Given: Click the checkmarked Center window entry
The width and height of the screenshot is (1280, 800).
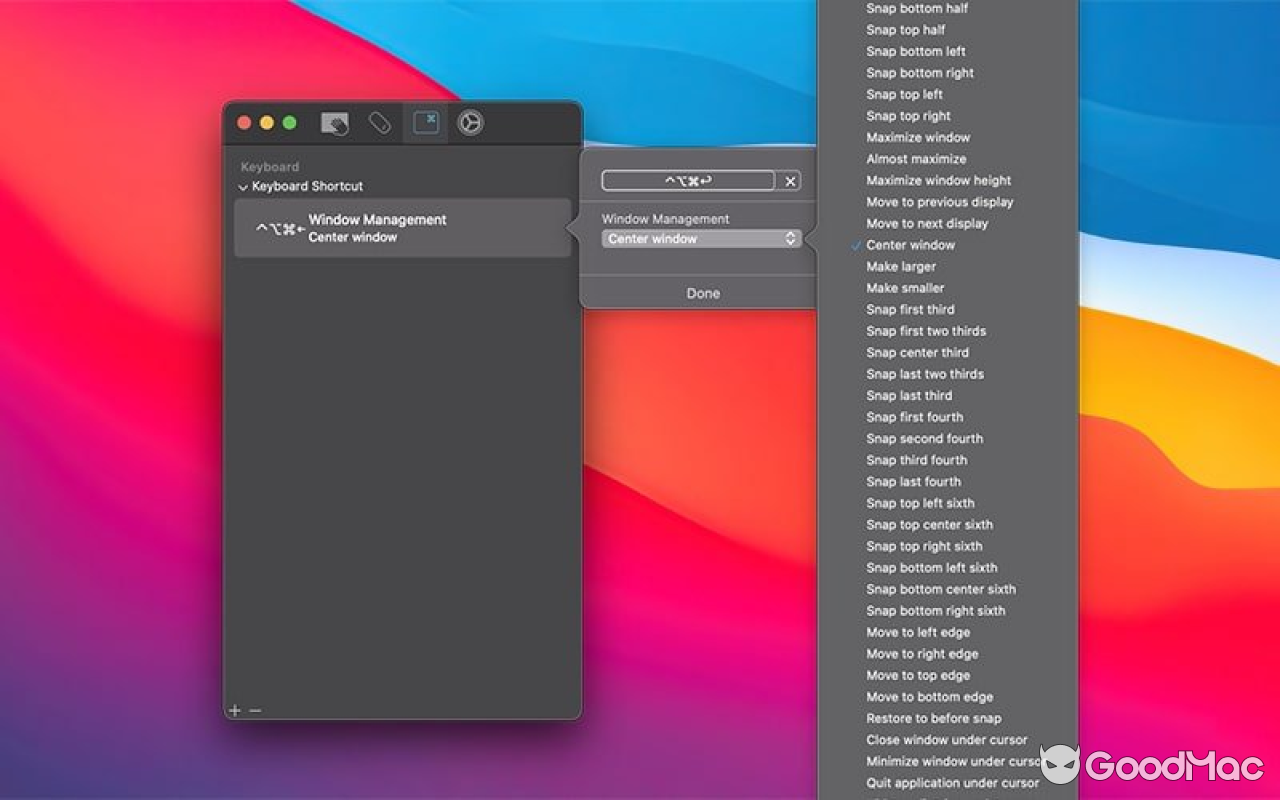Looking at the screenshot, I should 910,244.
